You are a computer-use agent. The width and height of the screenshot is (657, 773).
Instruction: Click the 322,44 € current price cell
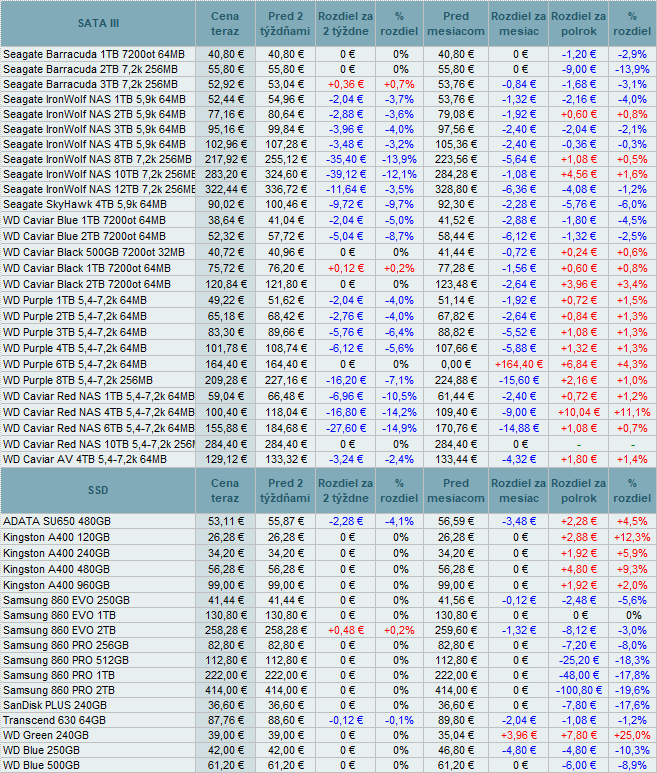[225, 189]
